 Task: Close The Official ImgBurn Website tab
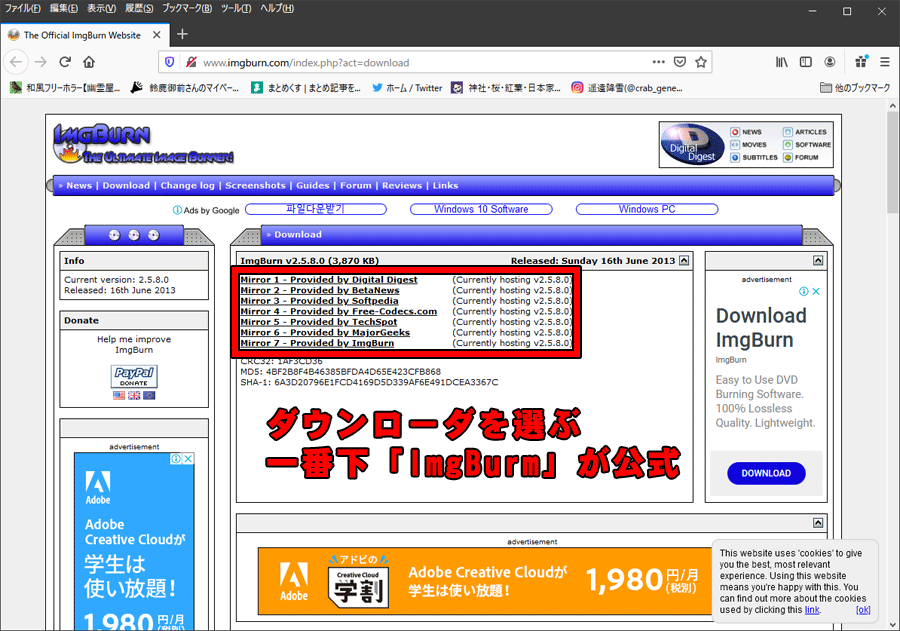(x=156, y=35)
